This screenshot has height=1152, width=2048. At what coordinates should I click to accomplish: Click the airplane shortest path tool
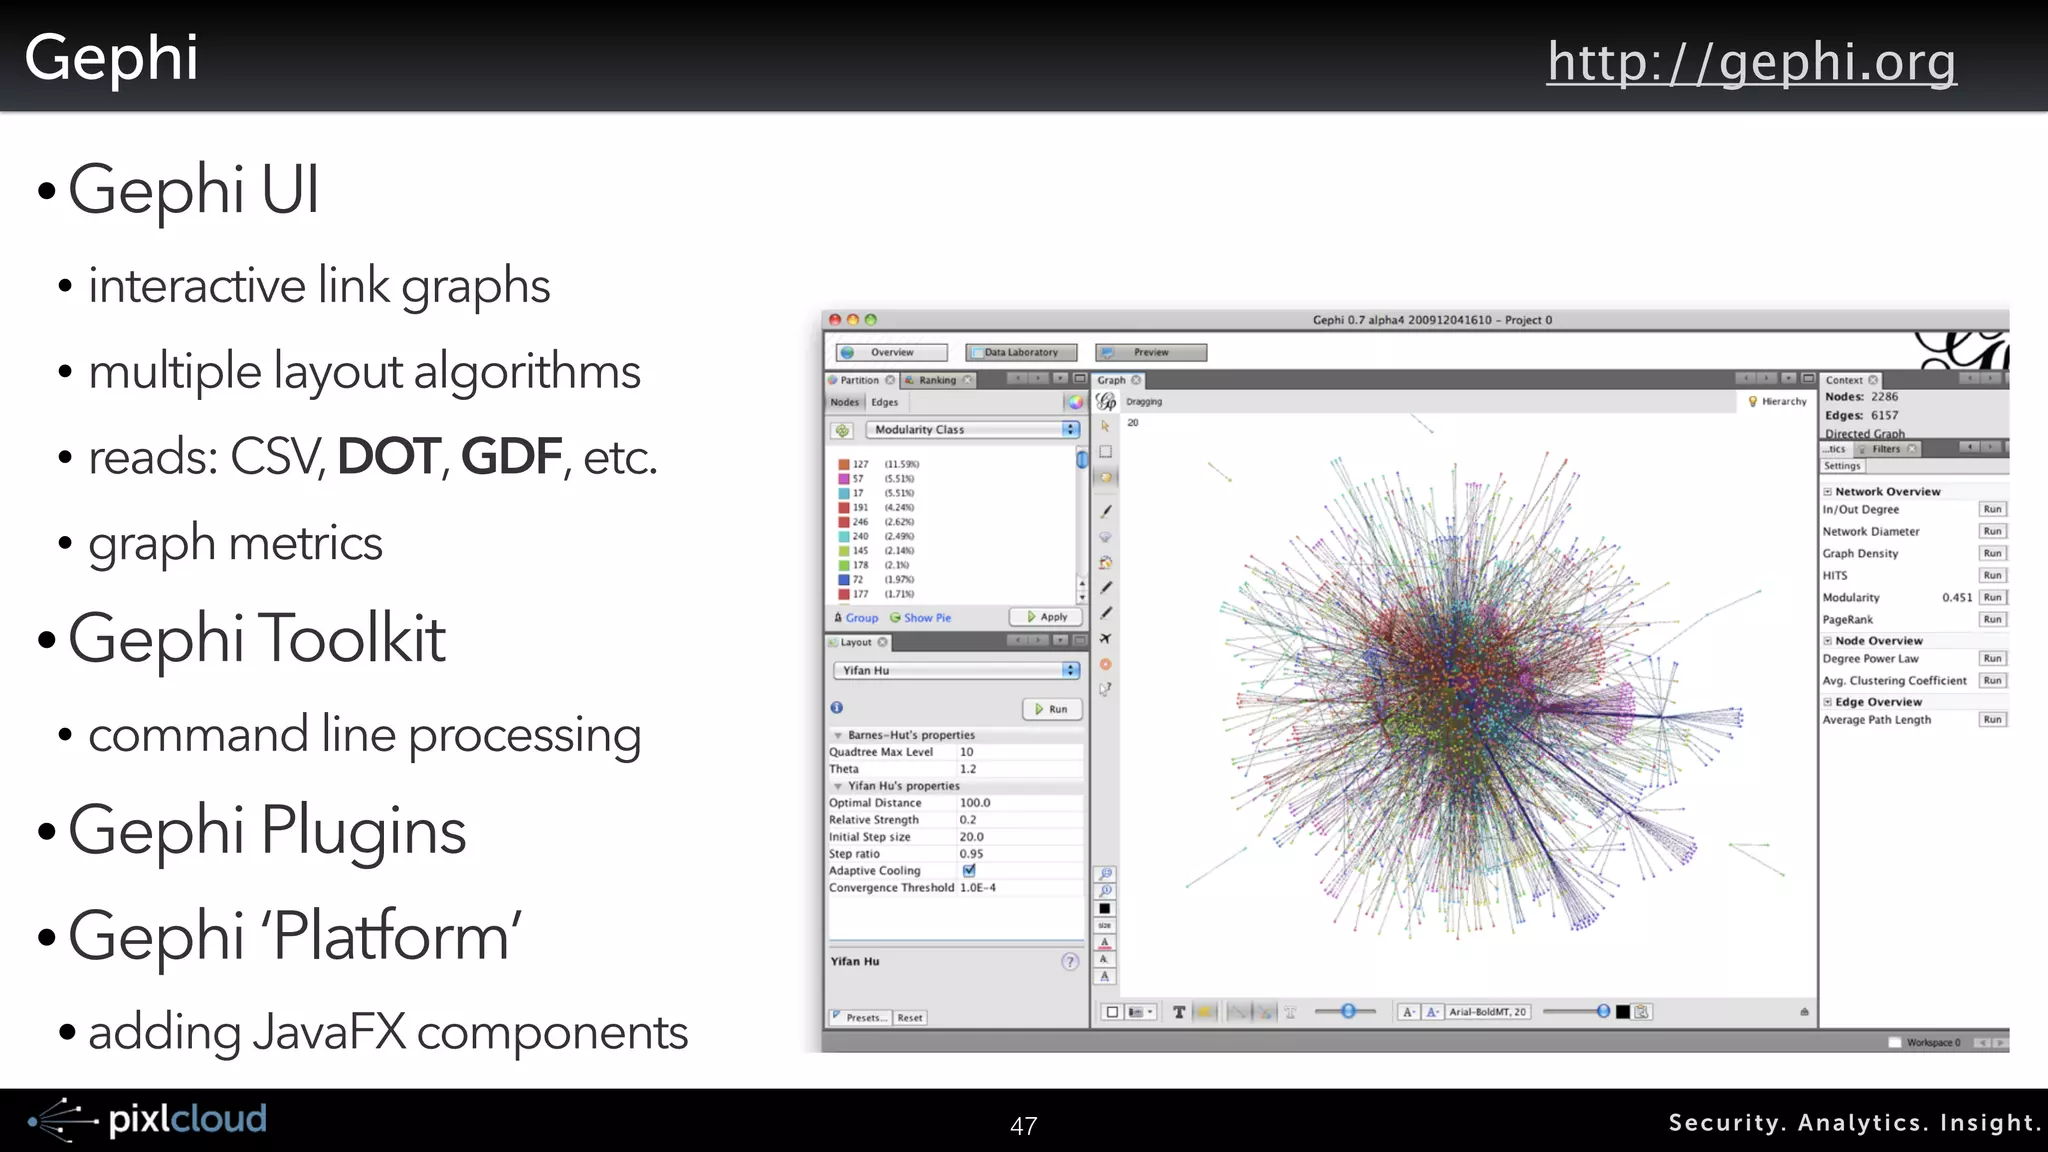point(1105,638)
